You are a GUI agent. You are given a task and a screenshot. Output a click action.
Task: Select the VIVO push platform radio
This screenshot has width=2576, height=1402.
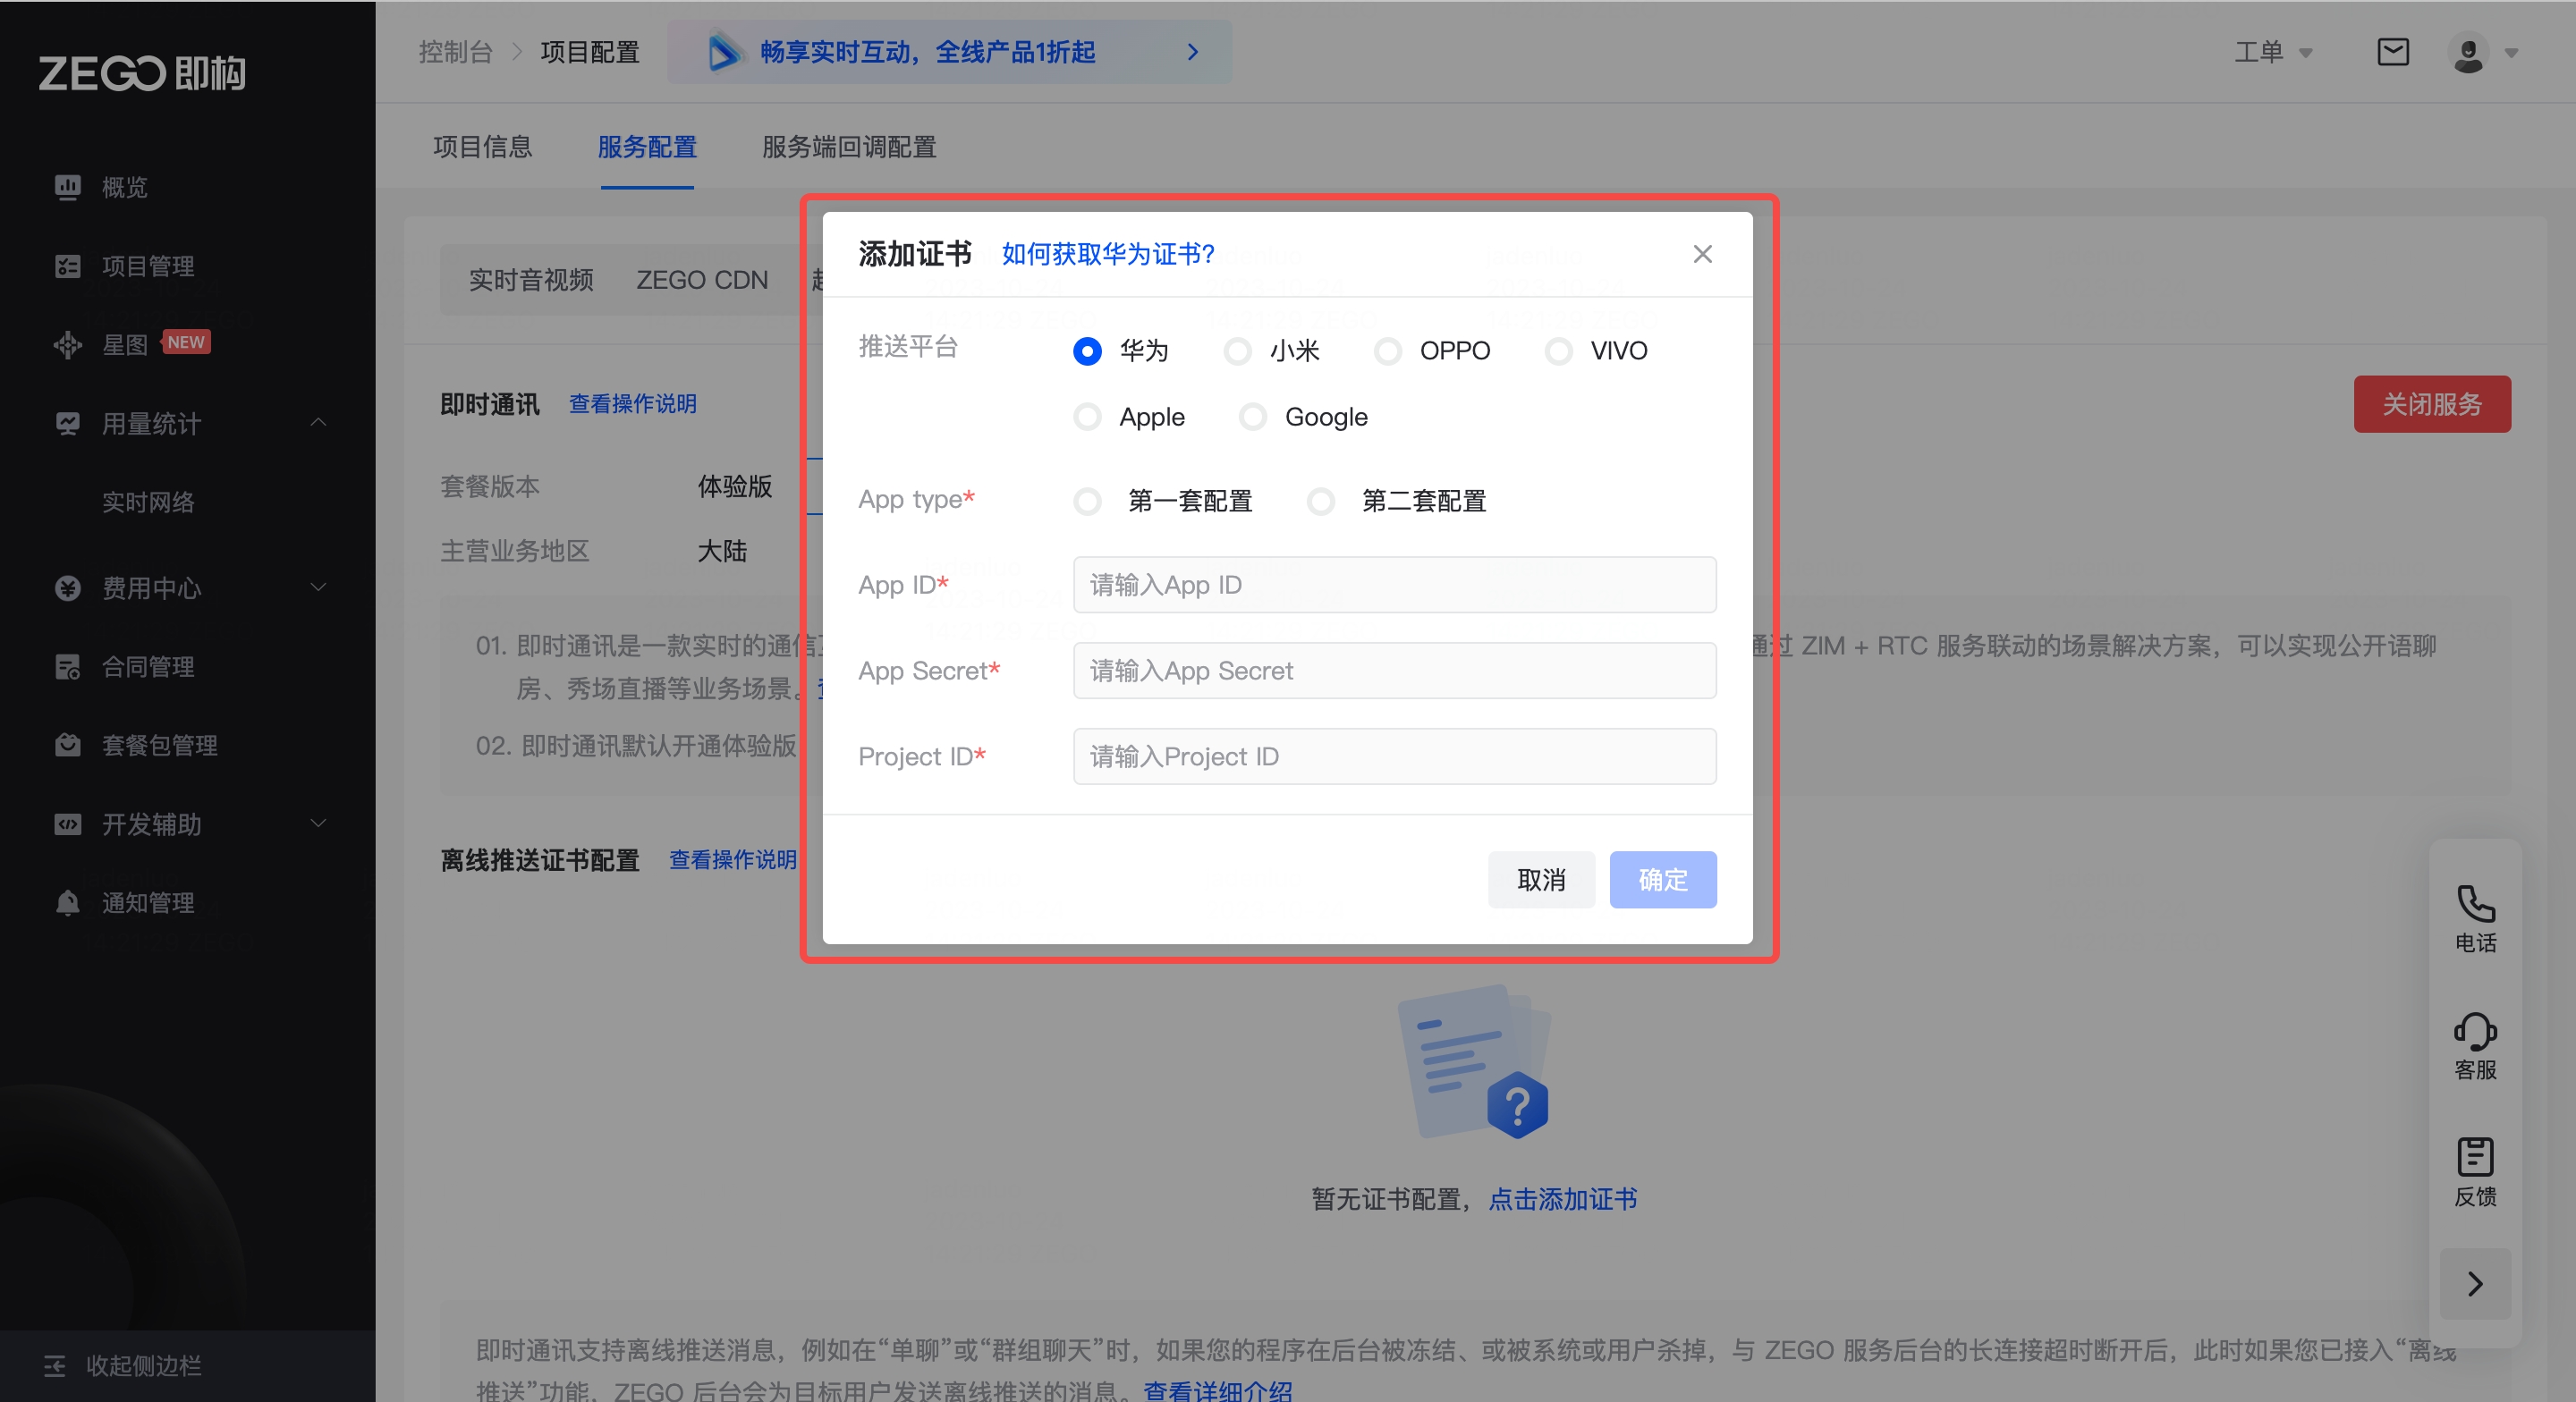pyautogui.click(x=1558, y=351)
